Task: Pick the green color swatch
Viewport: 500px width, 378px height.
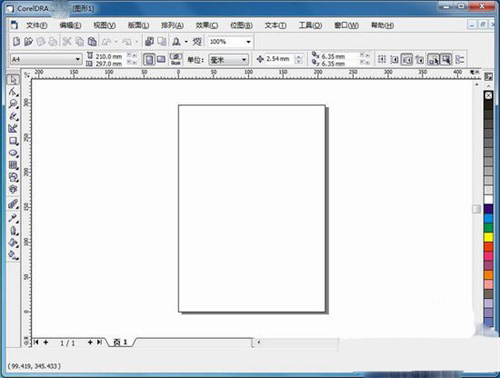Action: [x=488, y=228]
